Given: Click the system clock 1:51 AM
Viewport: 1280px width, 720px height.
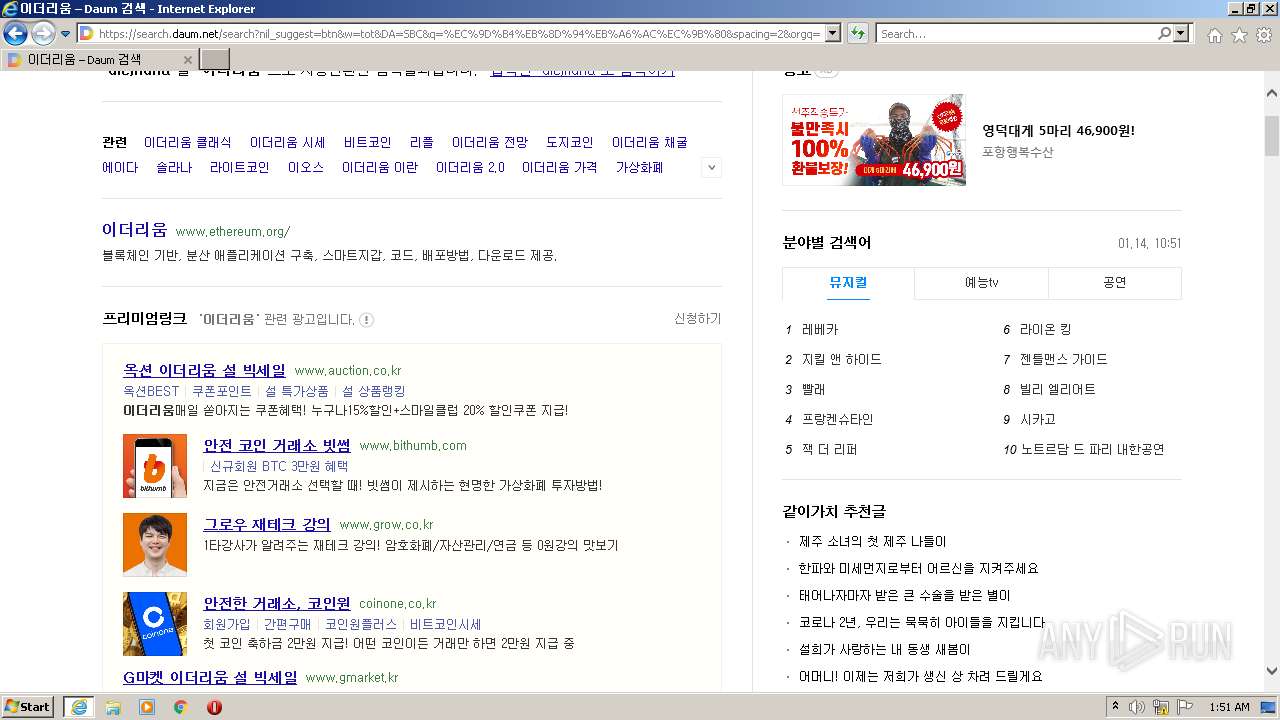Looking at the screenshot, I should pyautogui.click(x=1229, y=707).
